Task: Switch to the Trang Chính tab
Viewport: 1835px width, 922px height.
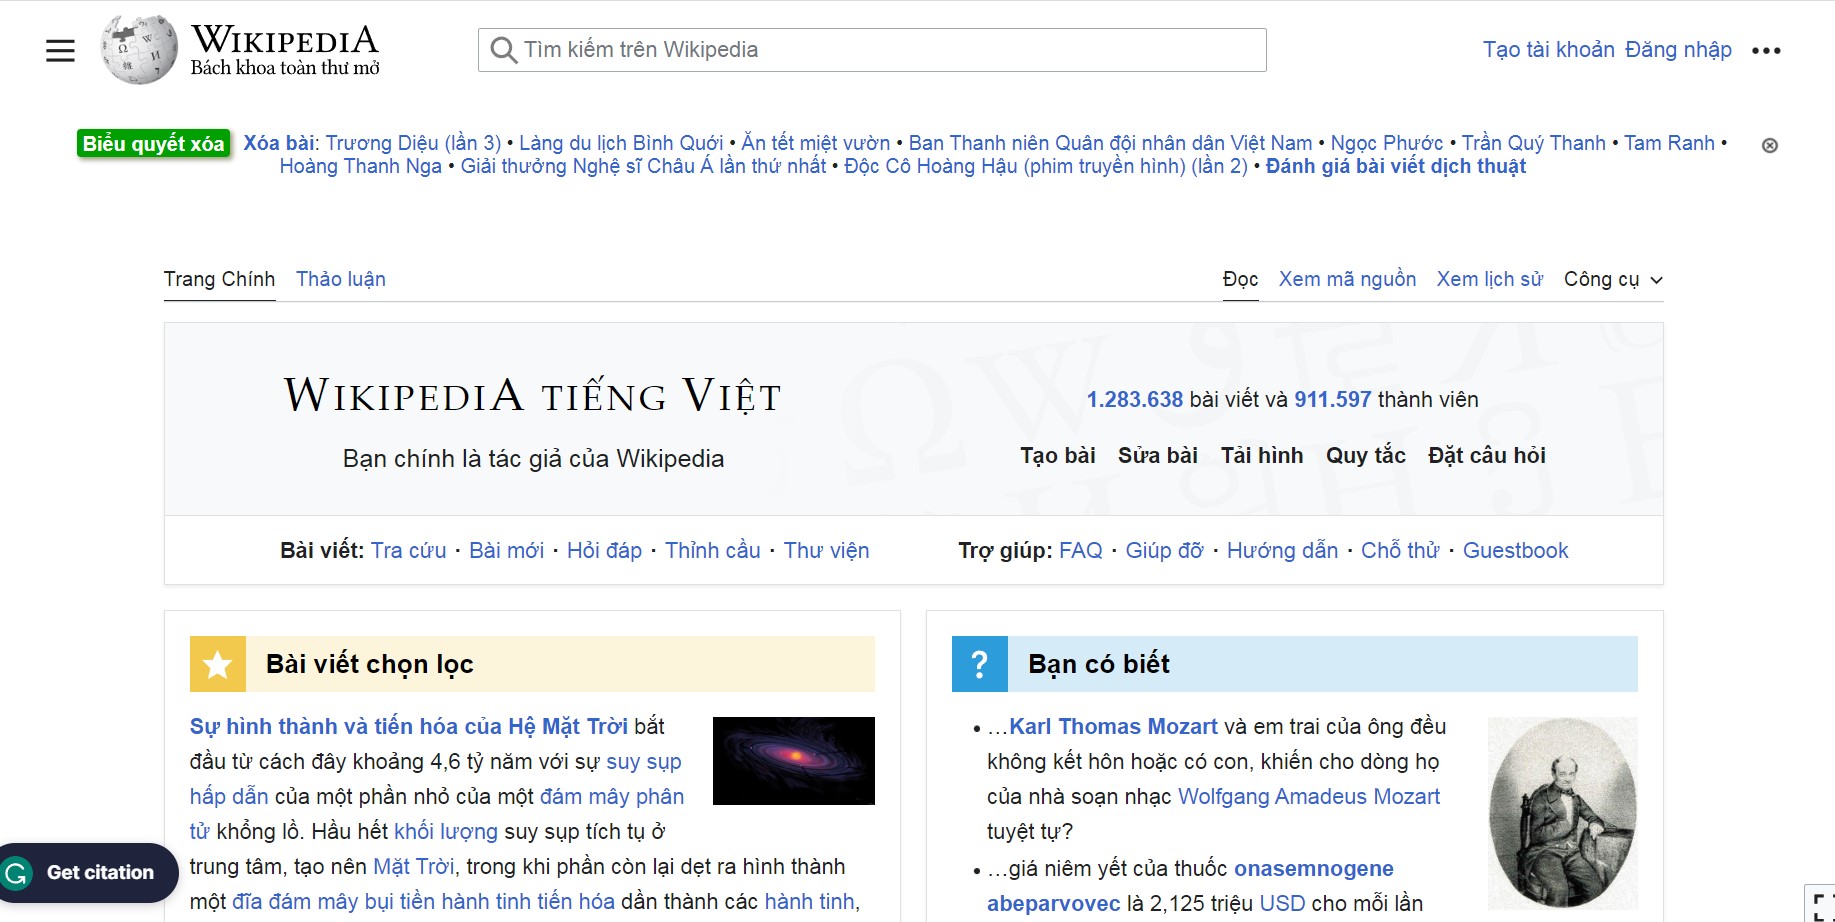Action: pos(219,279)
